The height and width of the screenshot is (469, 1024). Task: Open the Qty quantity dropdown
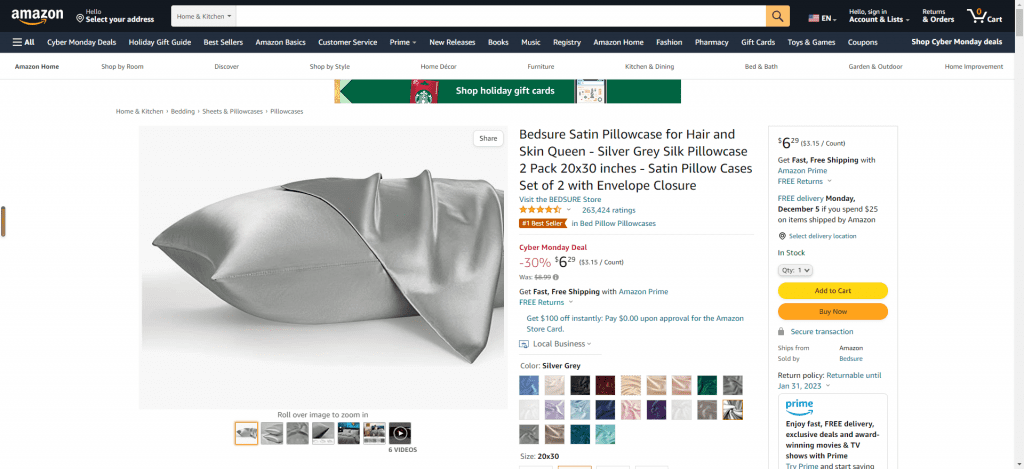tap(795, 270)
